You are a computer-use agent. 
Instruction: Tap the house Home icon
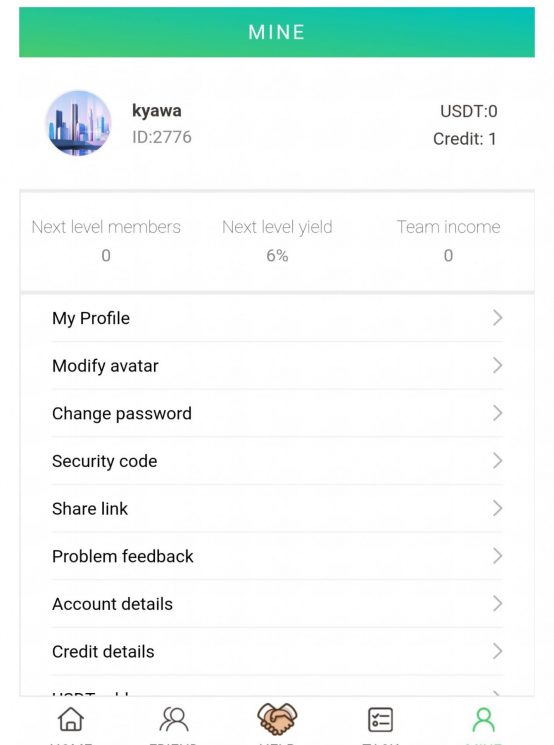71,718
